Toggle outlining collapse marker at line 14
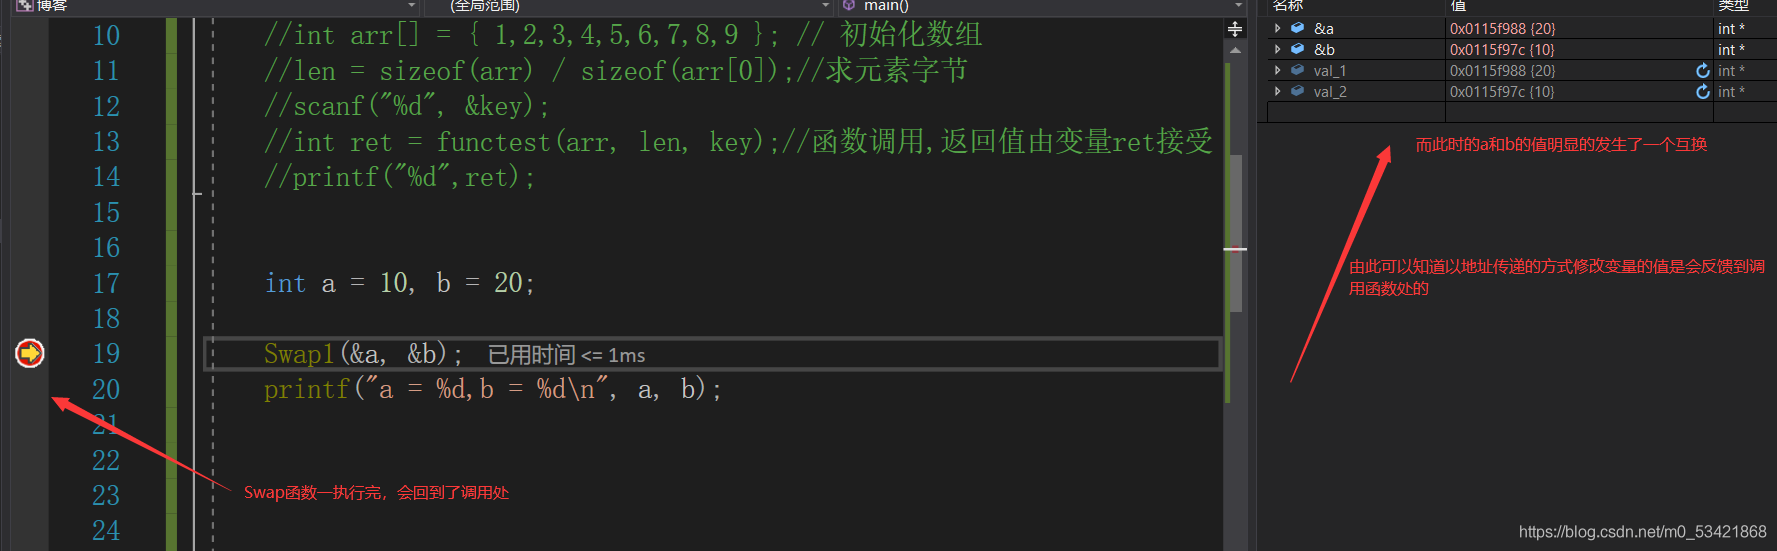 [x=197, y=193]
